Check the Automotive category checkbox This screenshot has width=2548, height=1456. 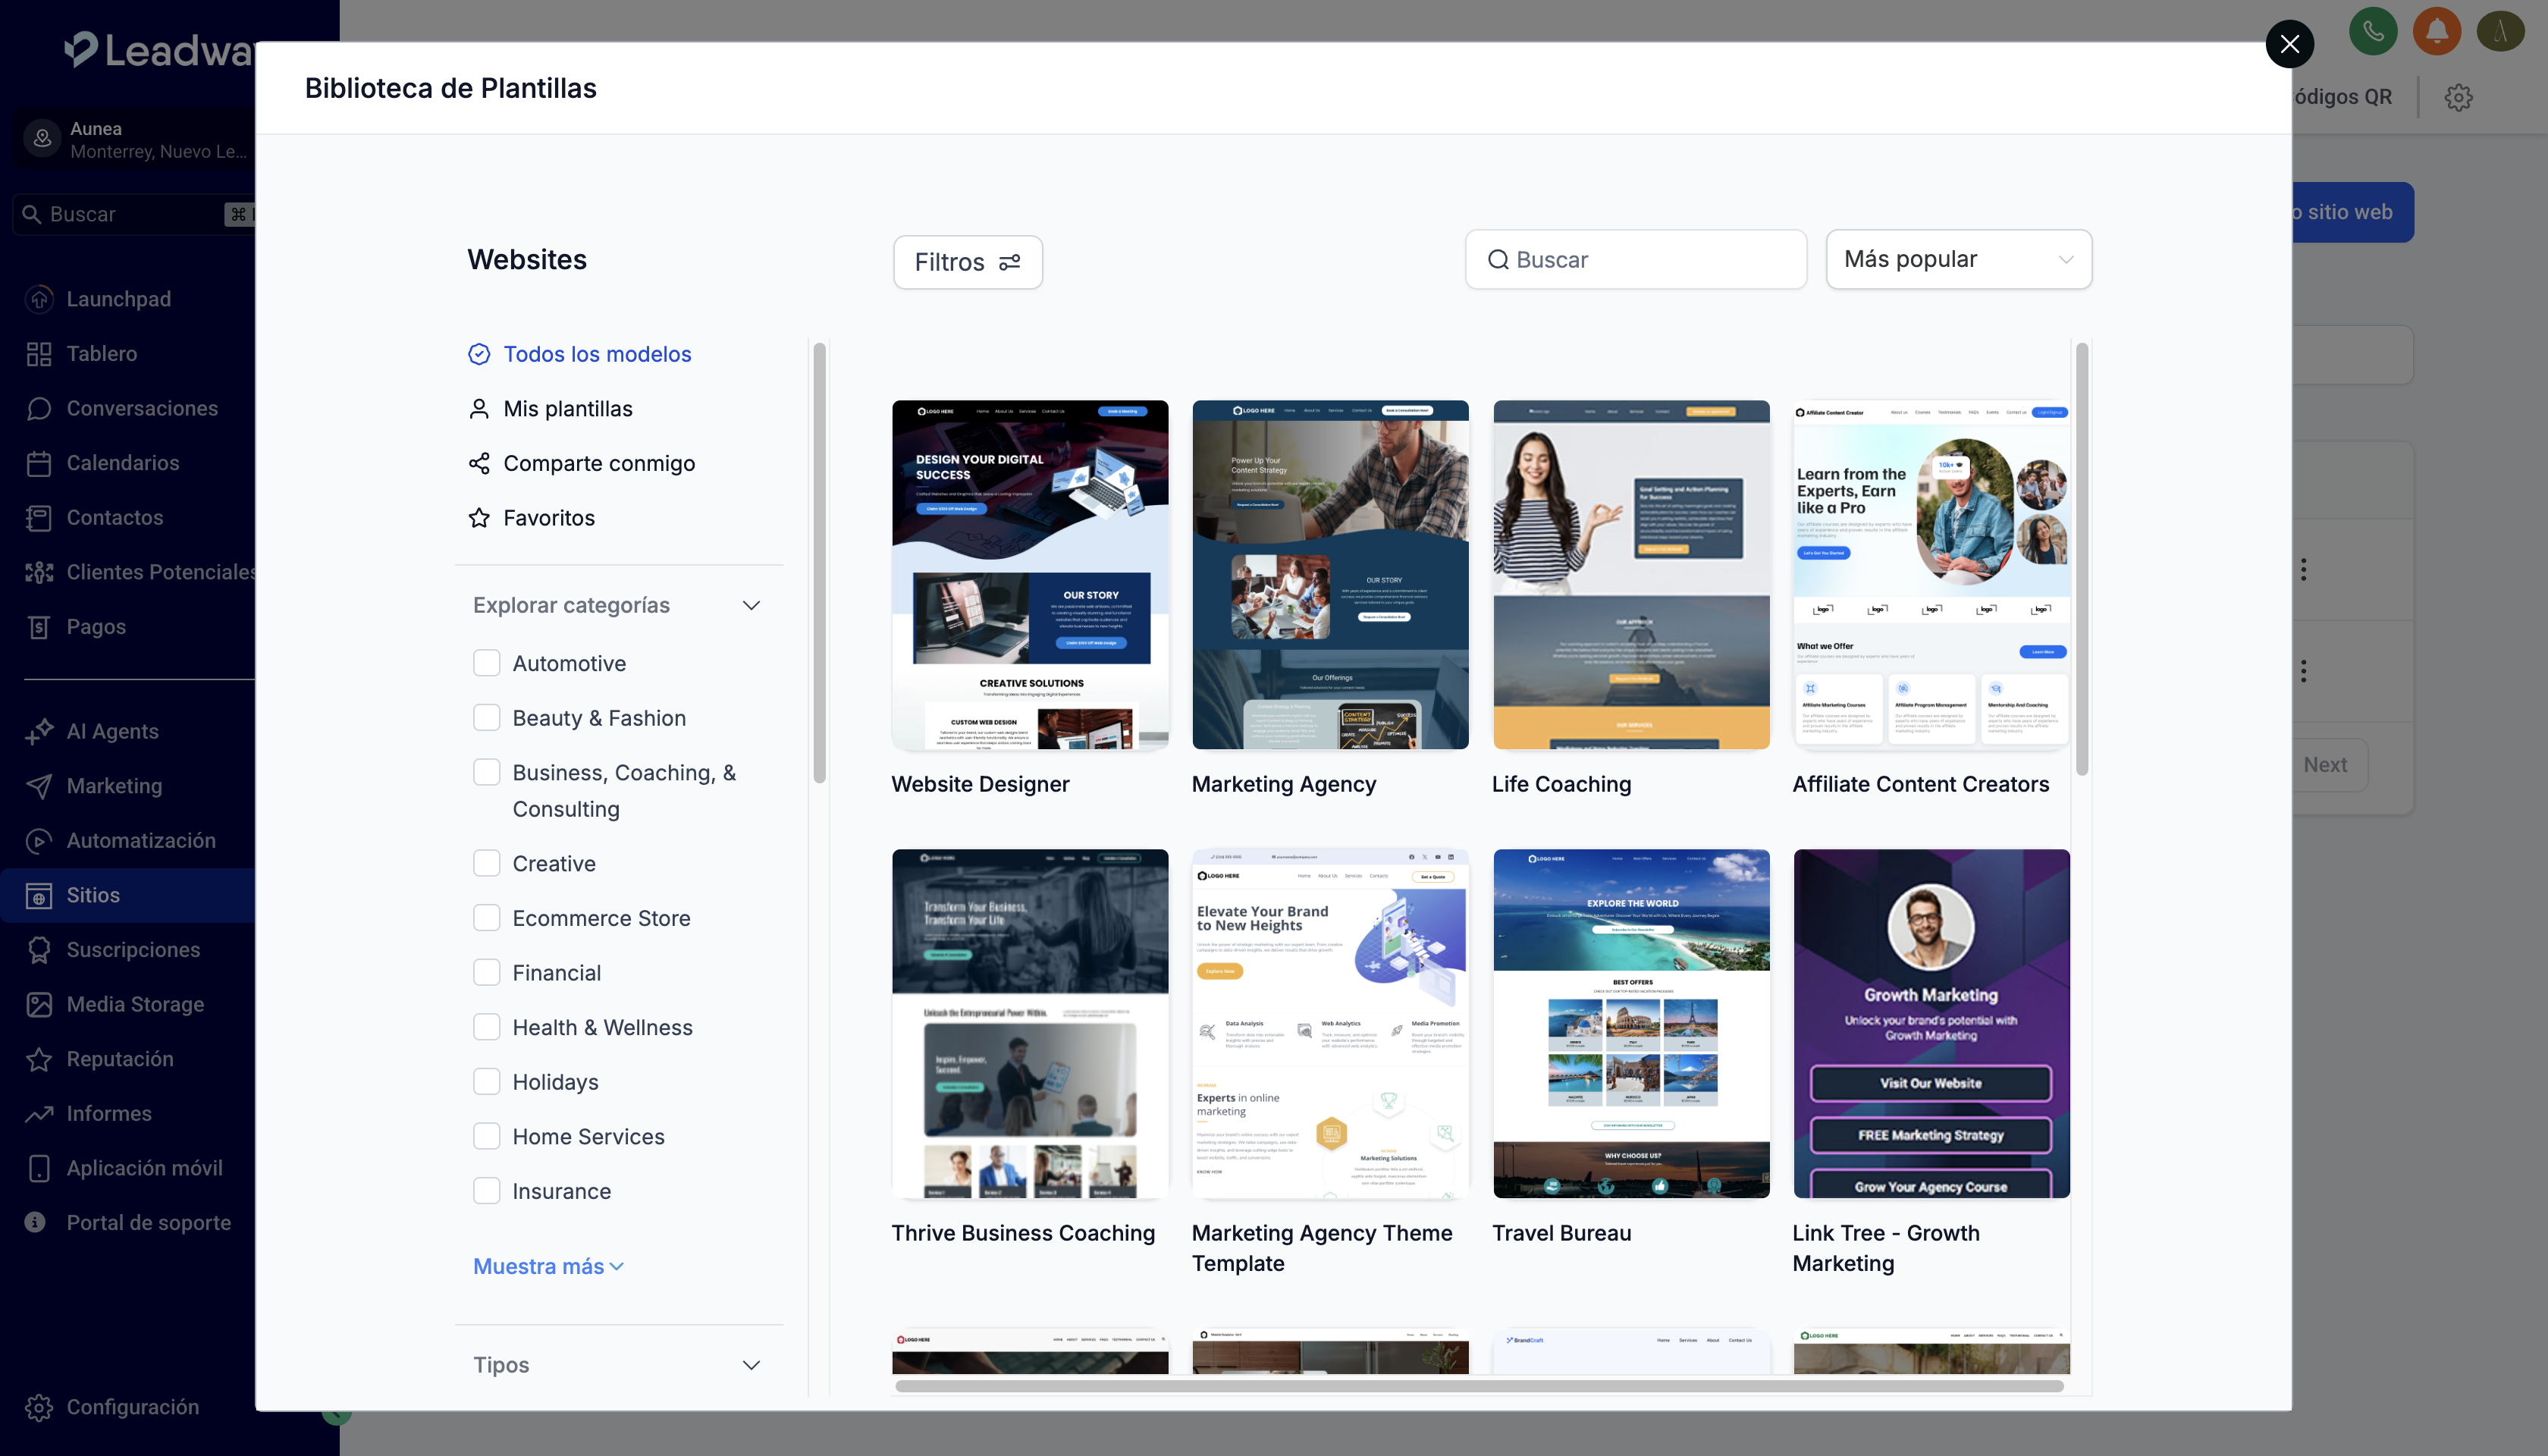[486, 663]
